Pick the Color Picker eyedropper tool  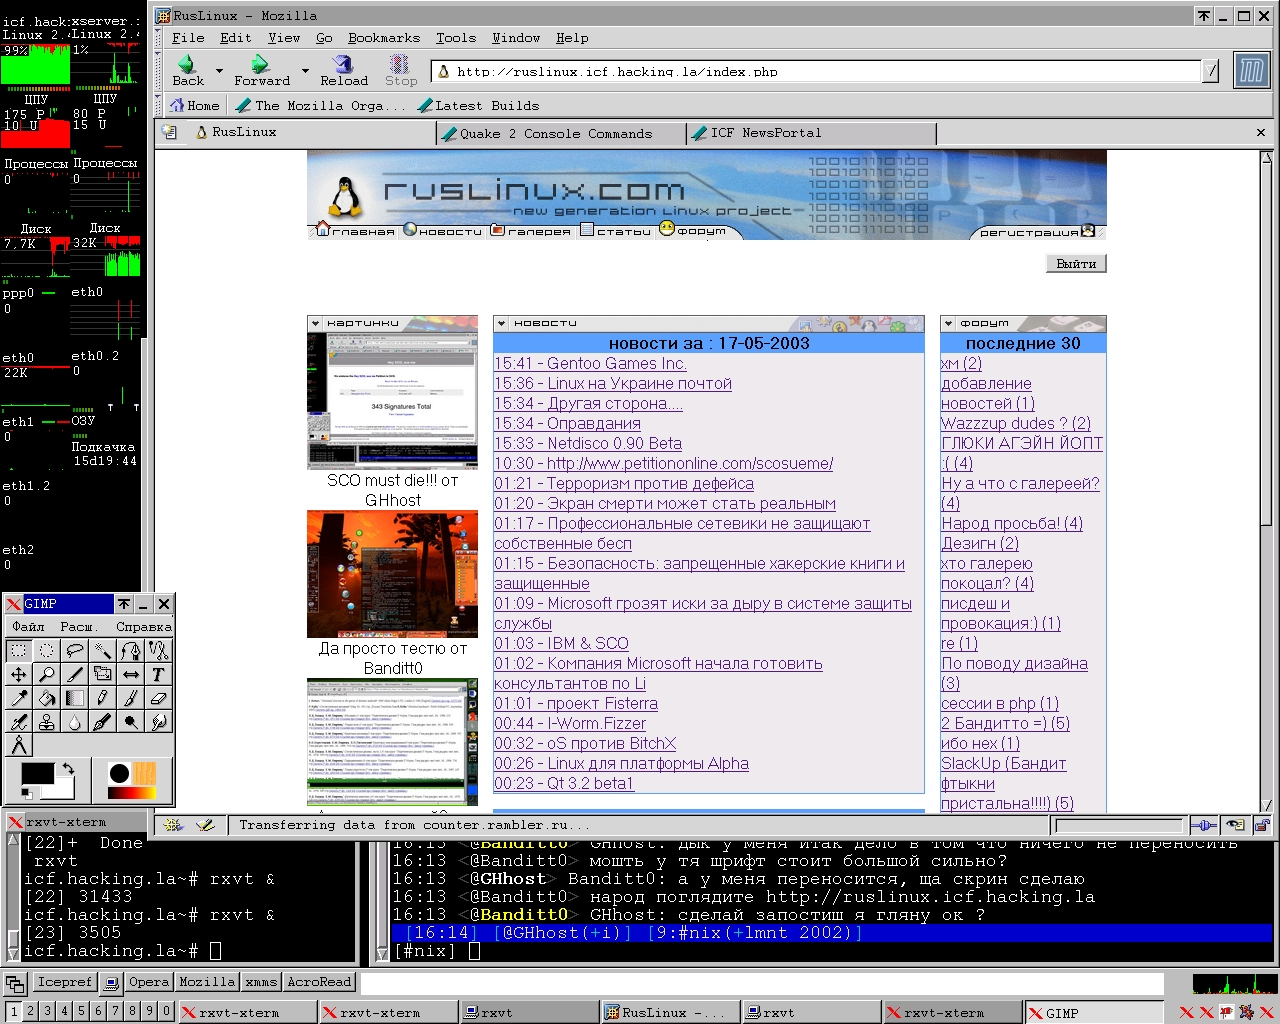(19, 699)
